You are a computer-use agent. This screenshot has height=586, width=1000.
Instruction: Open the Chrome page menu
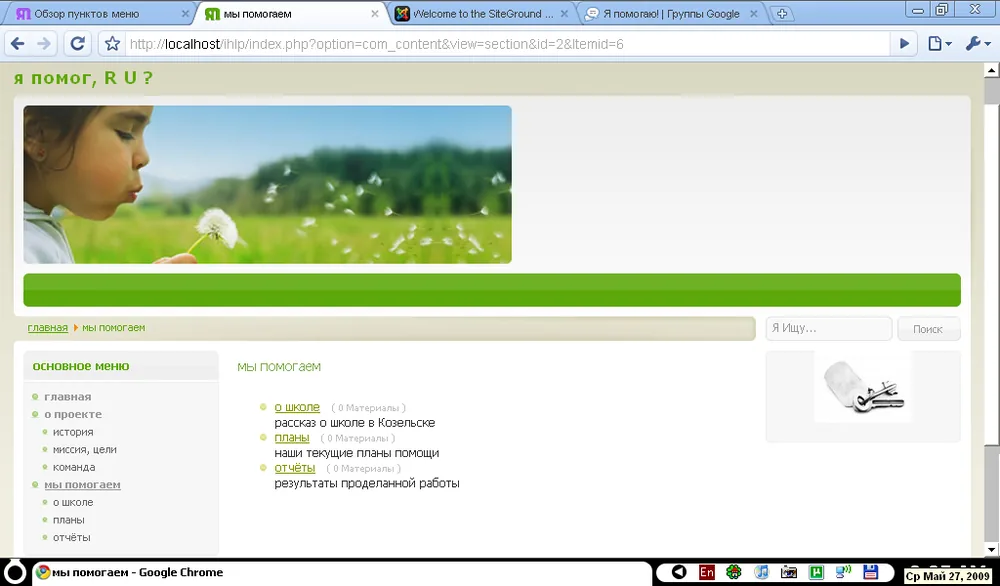click(939, 43)
